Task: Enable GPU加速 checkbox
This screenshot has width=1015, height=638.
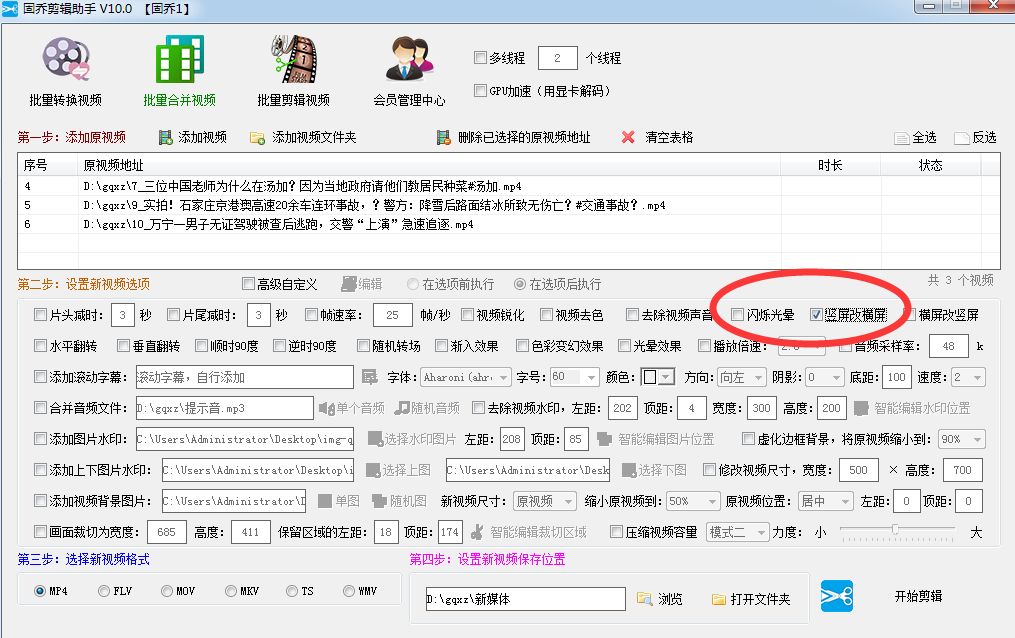Action: 480,91
